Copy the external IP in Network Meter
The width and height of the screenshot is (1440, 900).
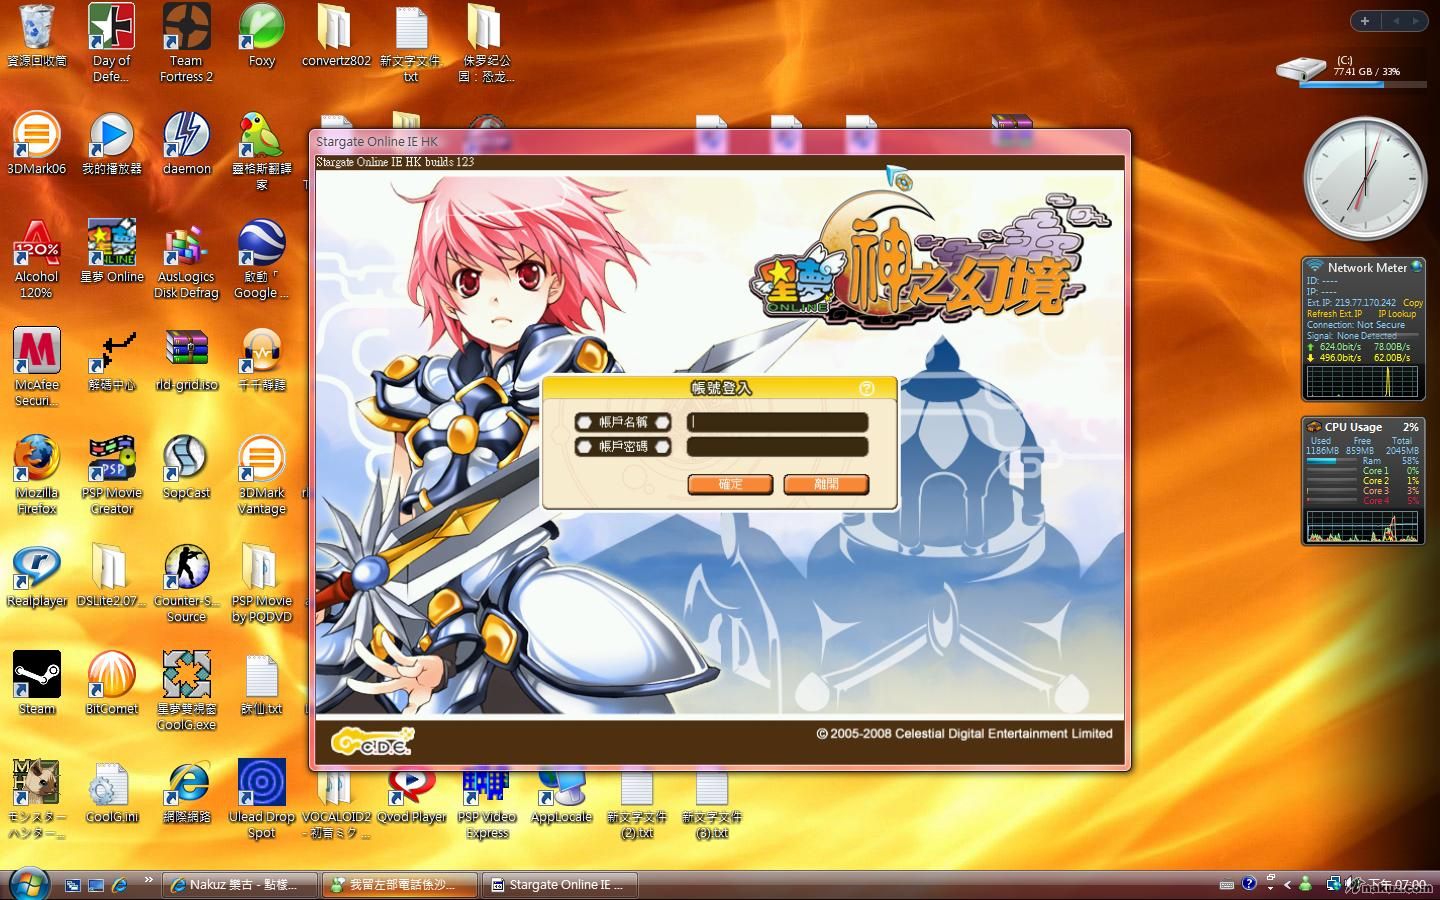click(x=1412, y=302)
